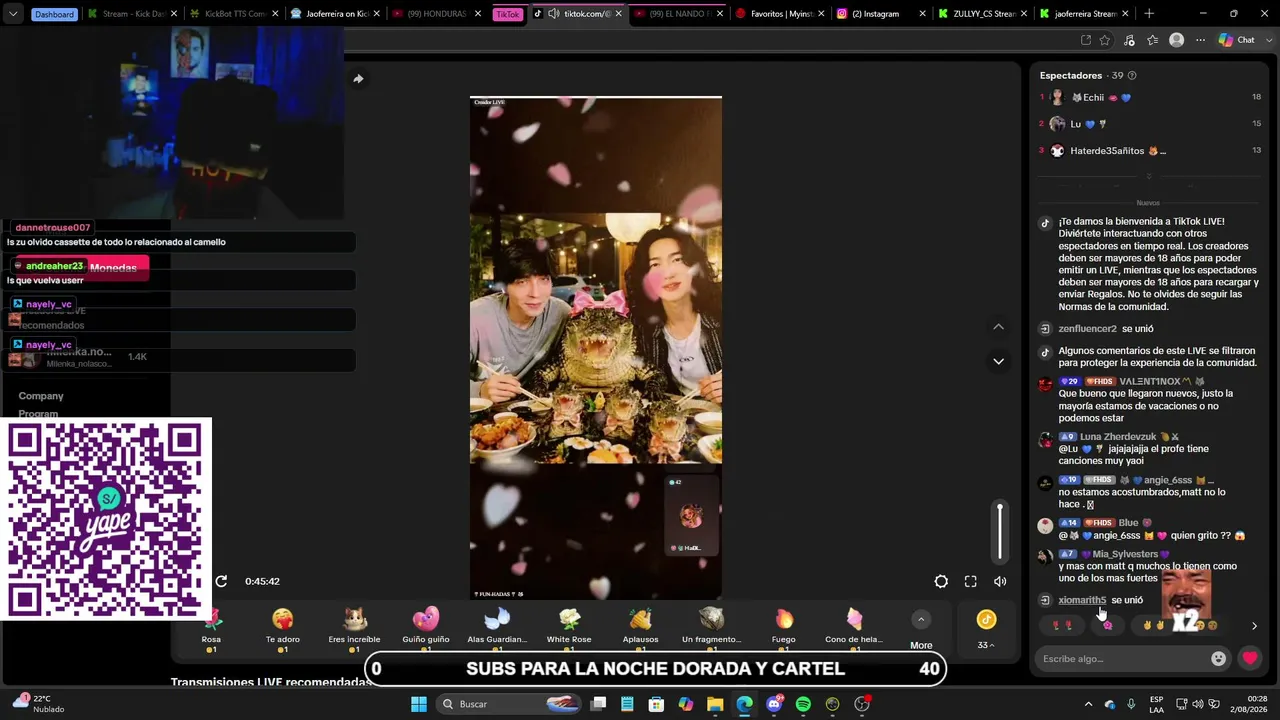Open File Explorer from the taskbar
Screen dimensions: 1280x720
(715, 704)
